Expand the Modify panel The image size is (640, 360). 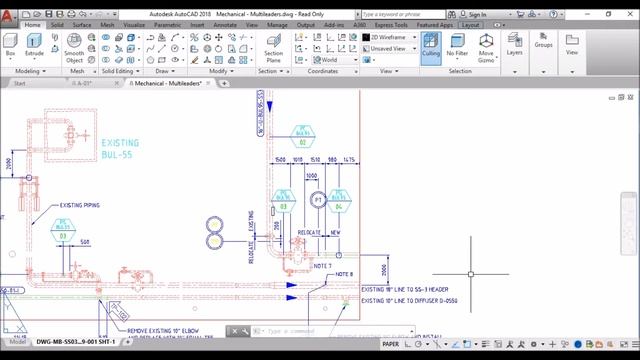tap(221, 71)
